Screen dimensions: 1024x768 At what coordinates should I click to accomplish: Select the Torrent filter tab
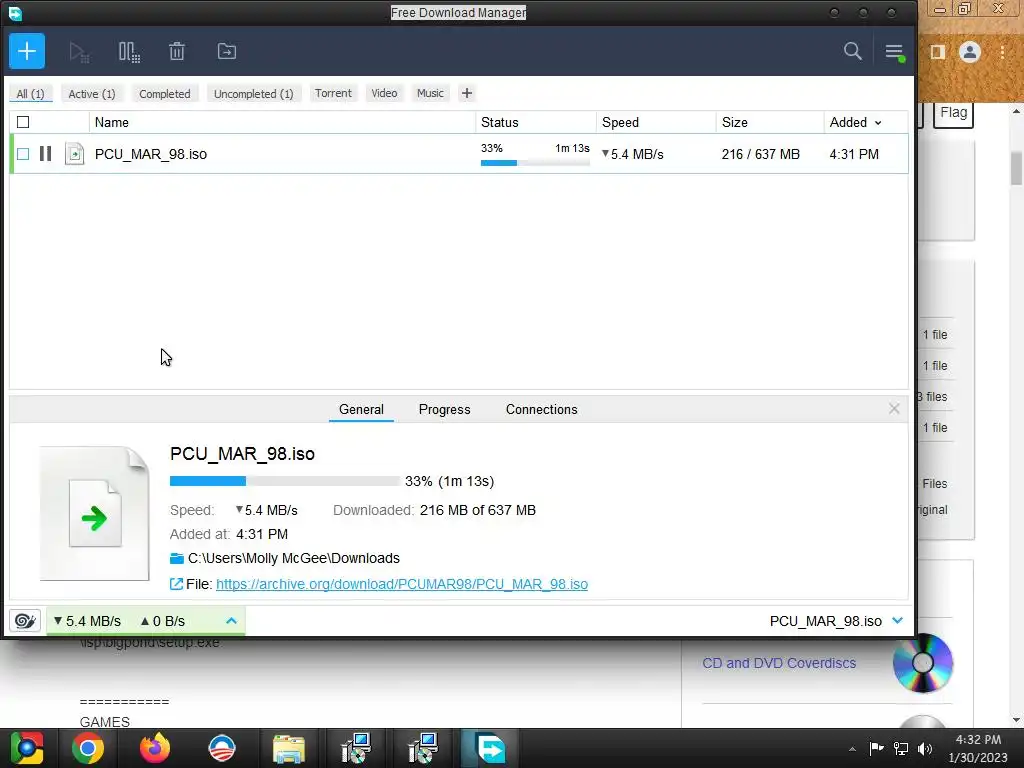click(x=333, y=93)
